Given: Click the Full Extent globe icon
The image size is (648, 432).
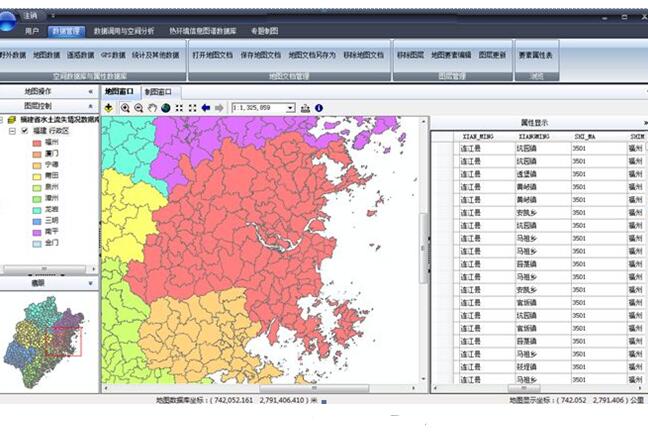Looking at the screenshot, I should 165,107.
